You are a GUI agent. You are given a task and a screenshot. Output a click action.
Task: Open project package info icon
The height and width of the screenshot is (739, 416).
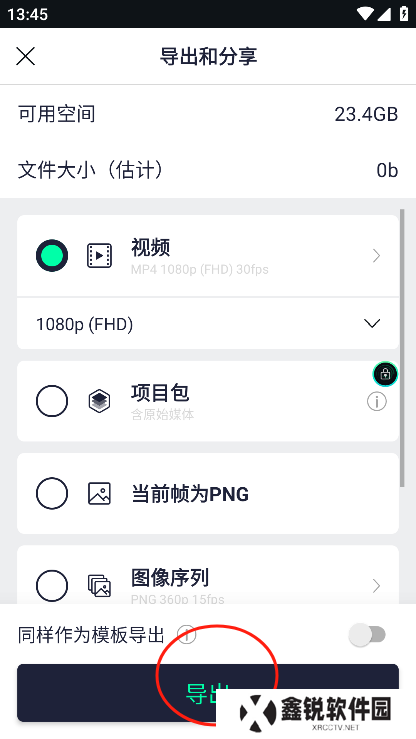click(x=377, y=402)
